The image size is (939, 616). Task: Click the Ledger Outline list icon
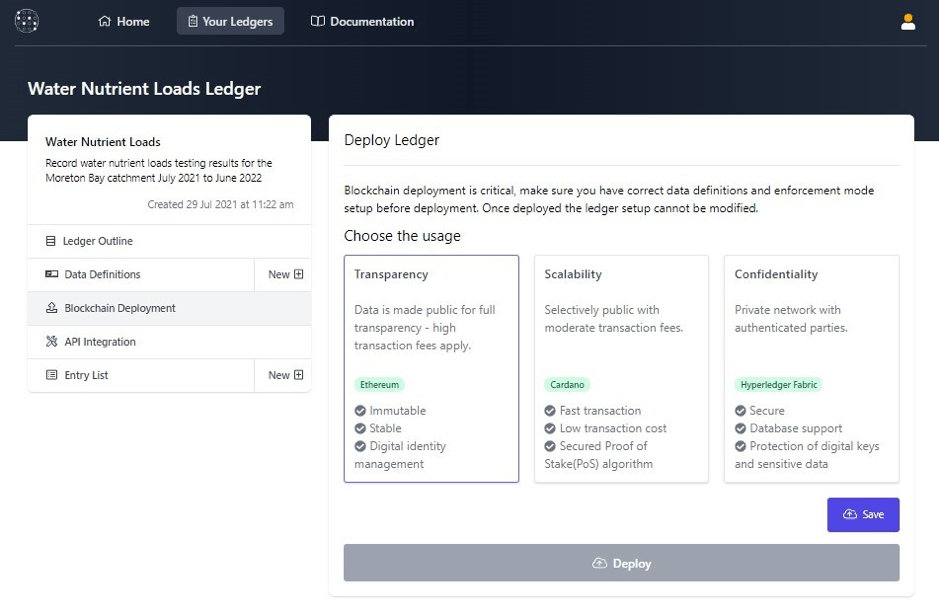pos(51,241)
